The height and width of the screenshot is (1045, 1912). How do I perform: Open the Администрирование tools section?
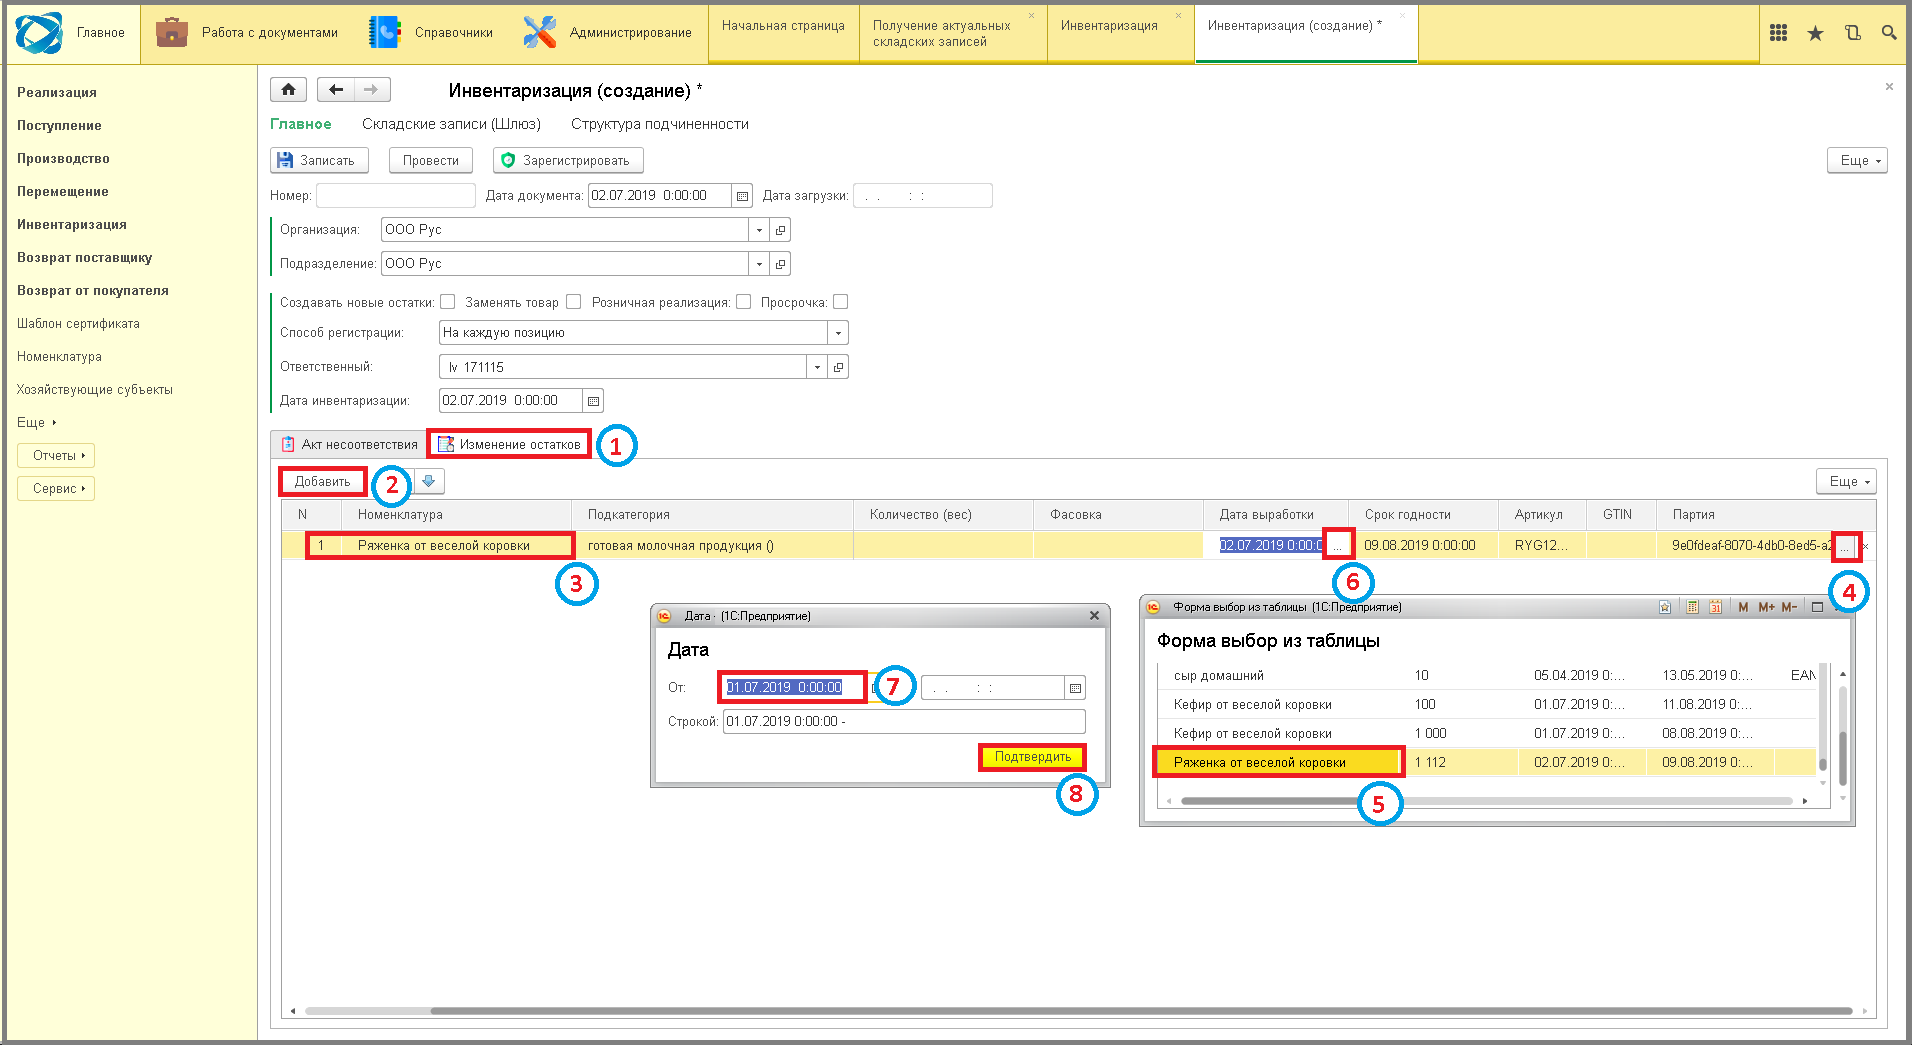[607, 33]
